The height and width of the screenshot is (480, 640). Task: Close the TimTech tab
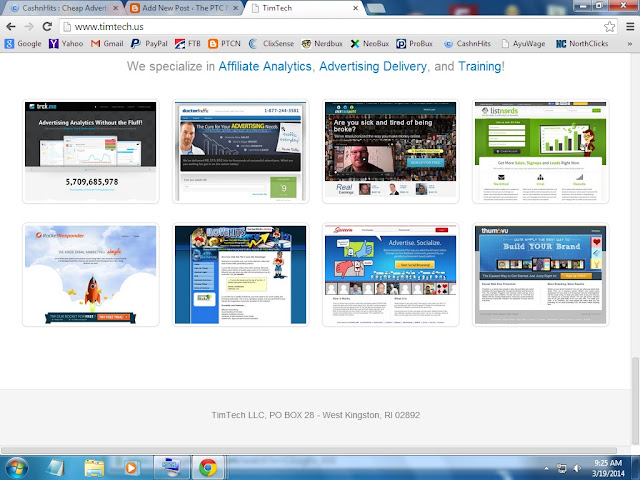click(x=356, y=8)
